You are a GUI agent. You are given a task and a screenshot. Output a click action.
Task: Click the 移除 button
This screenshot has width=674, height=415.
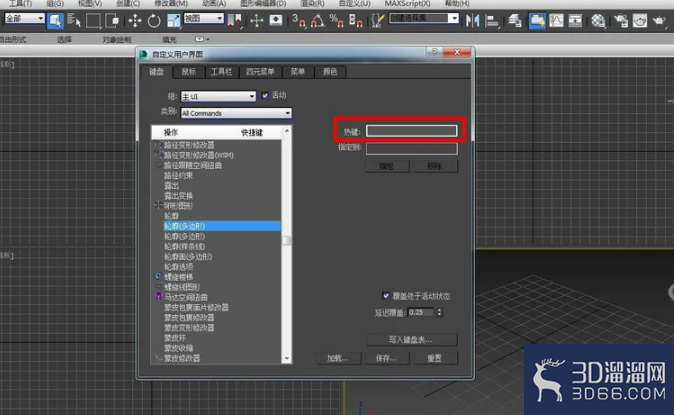pos(435,166)
